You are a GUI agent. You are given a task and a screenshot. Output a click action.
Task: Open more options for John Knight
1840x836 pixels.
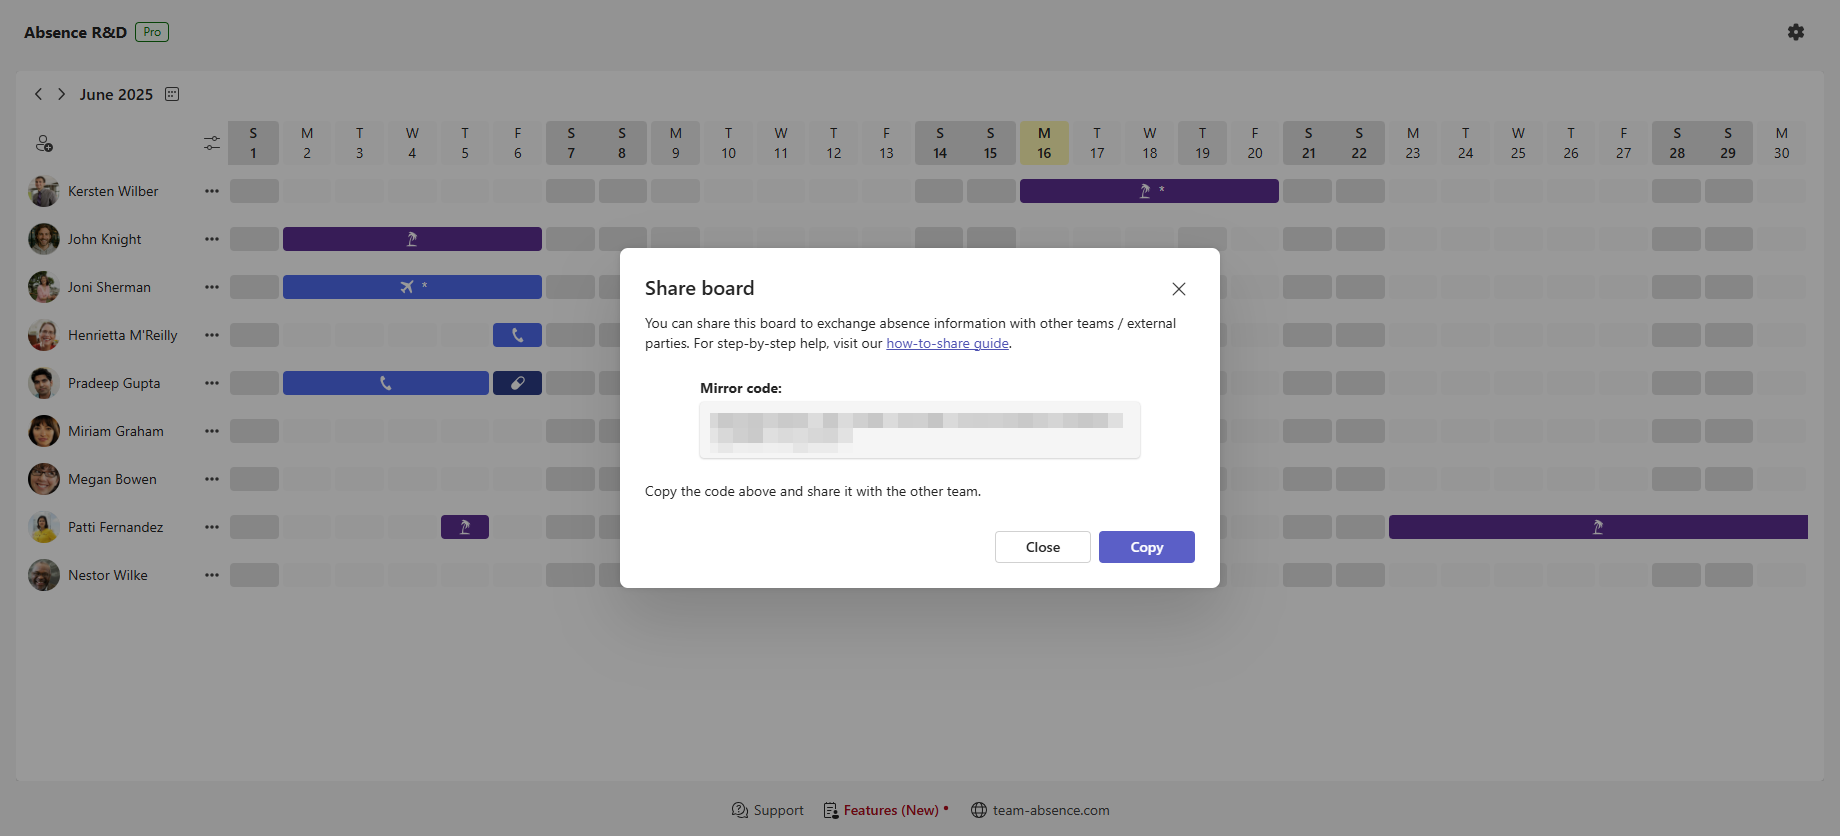pos(212,239)
